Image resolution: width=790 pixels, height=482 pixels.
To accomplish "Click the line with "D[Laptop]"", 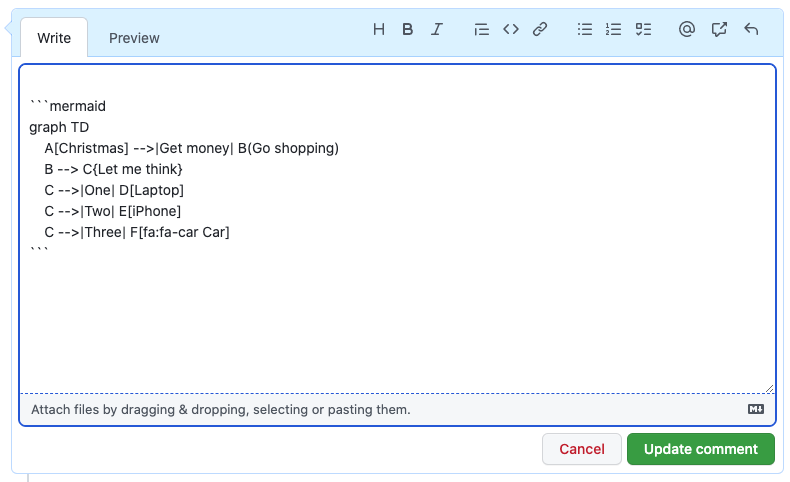I will point(114,190).
